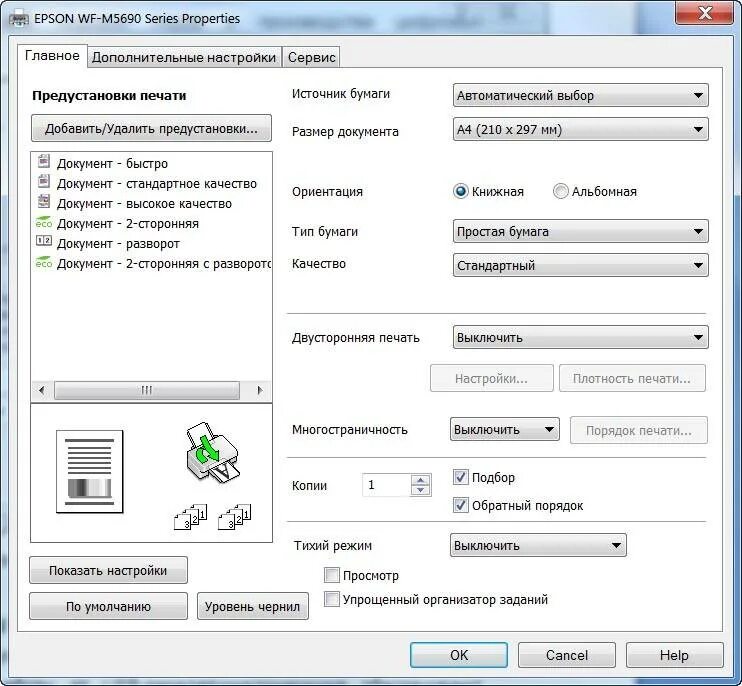The image size is (742, 686).
Task: Click spread icon beside 'Документ - разворот'
Action: 44,241
